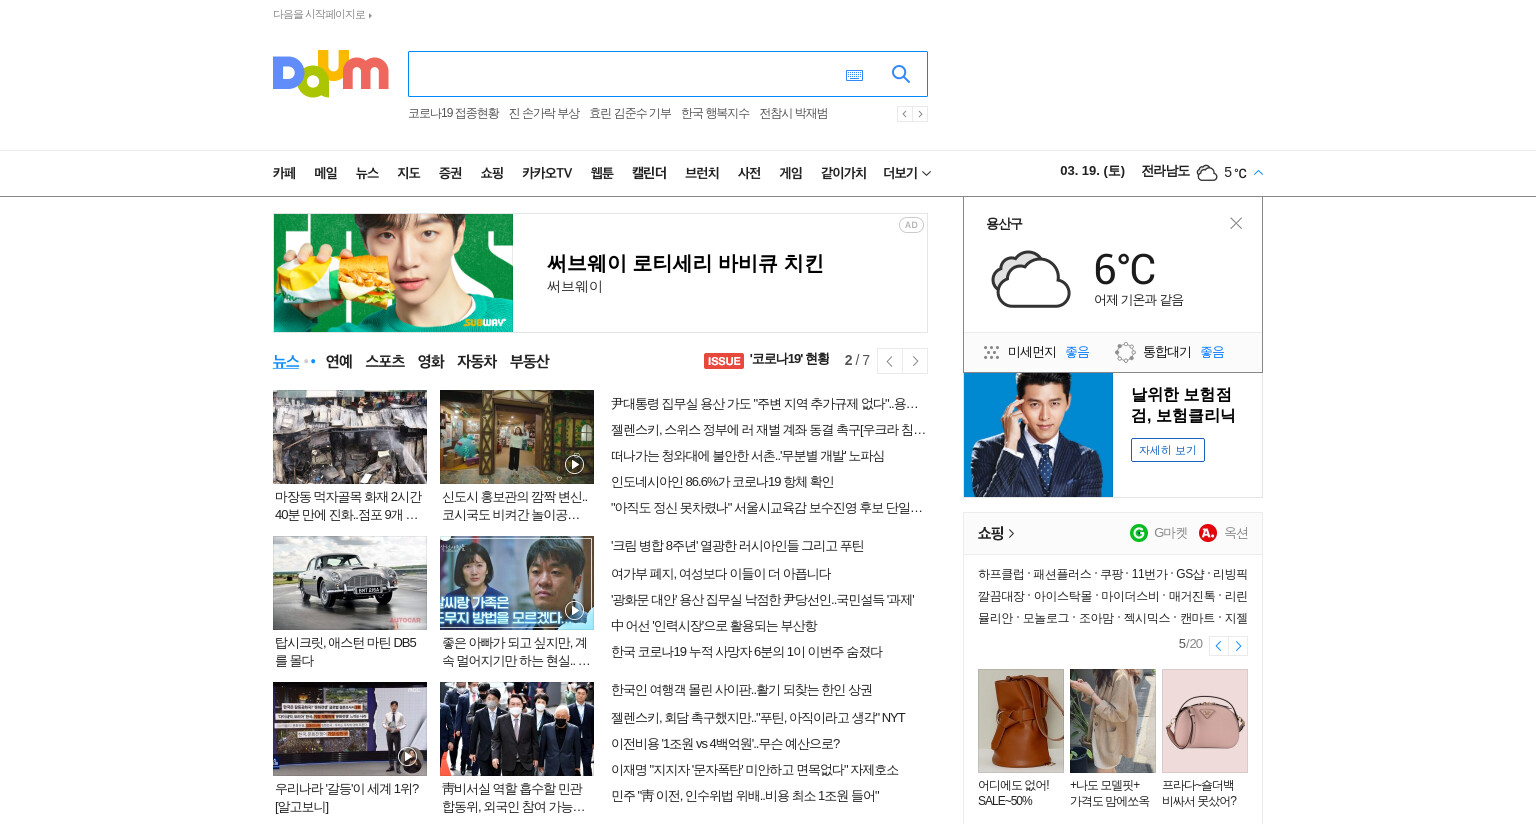
Task: Open the 카페 menu
Action: [x=284, y=173]
